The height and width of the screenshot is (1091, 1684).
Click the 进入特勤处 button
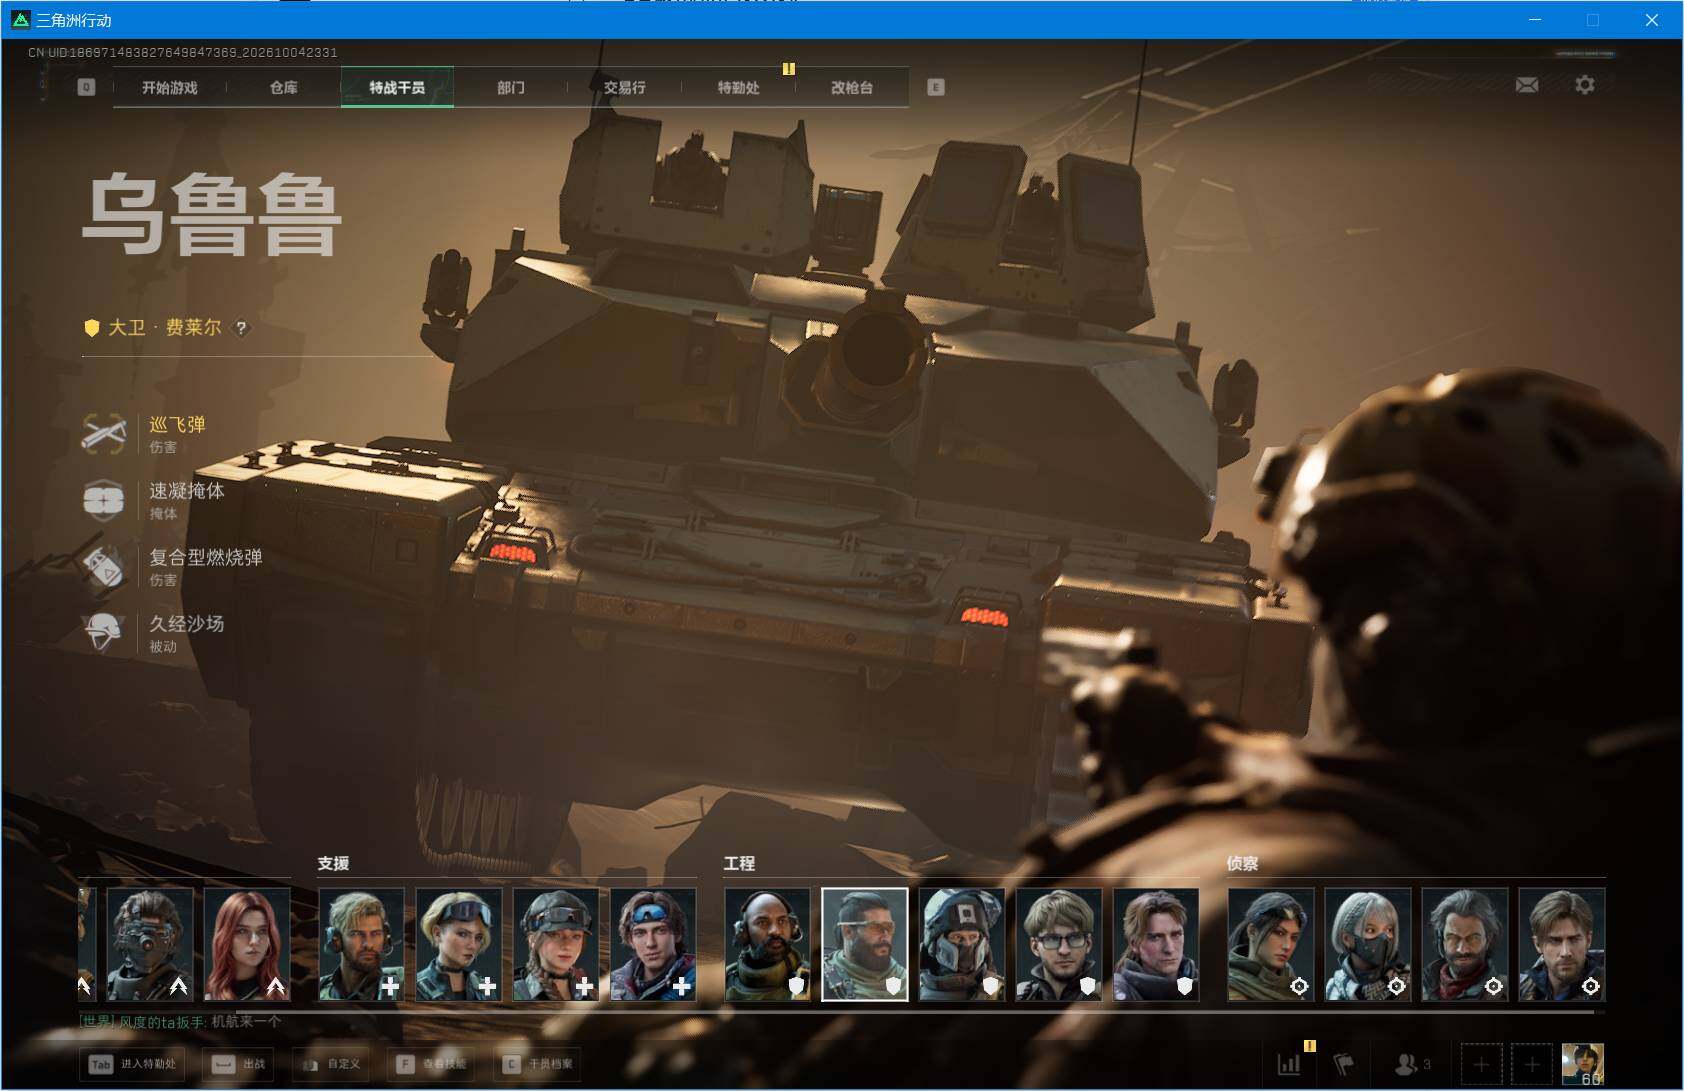coord(133,1064)
